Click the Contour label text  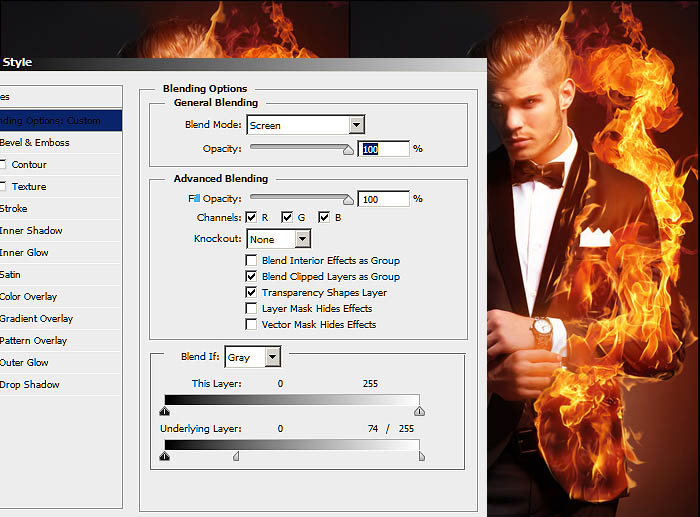pos(29,164)
